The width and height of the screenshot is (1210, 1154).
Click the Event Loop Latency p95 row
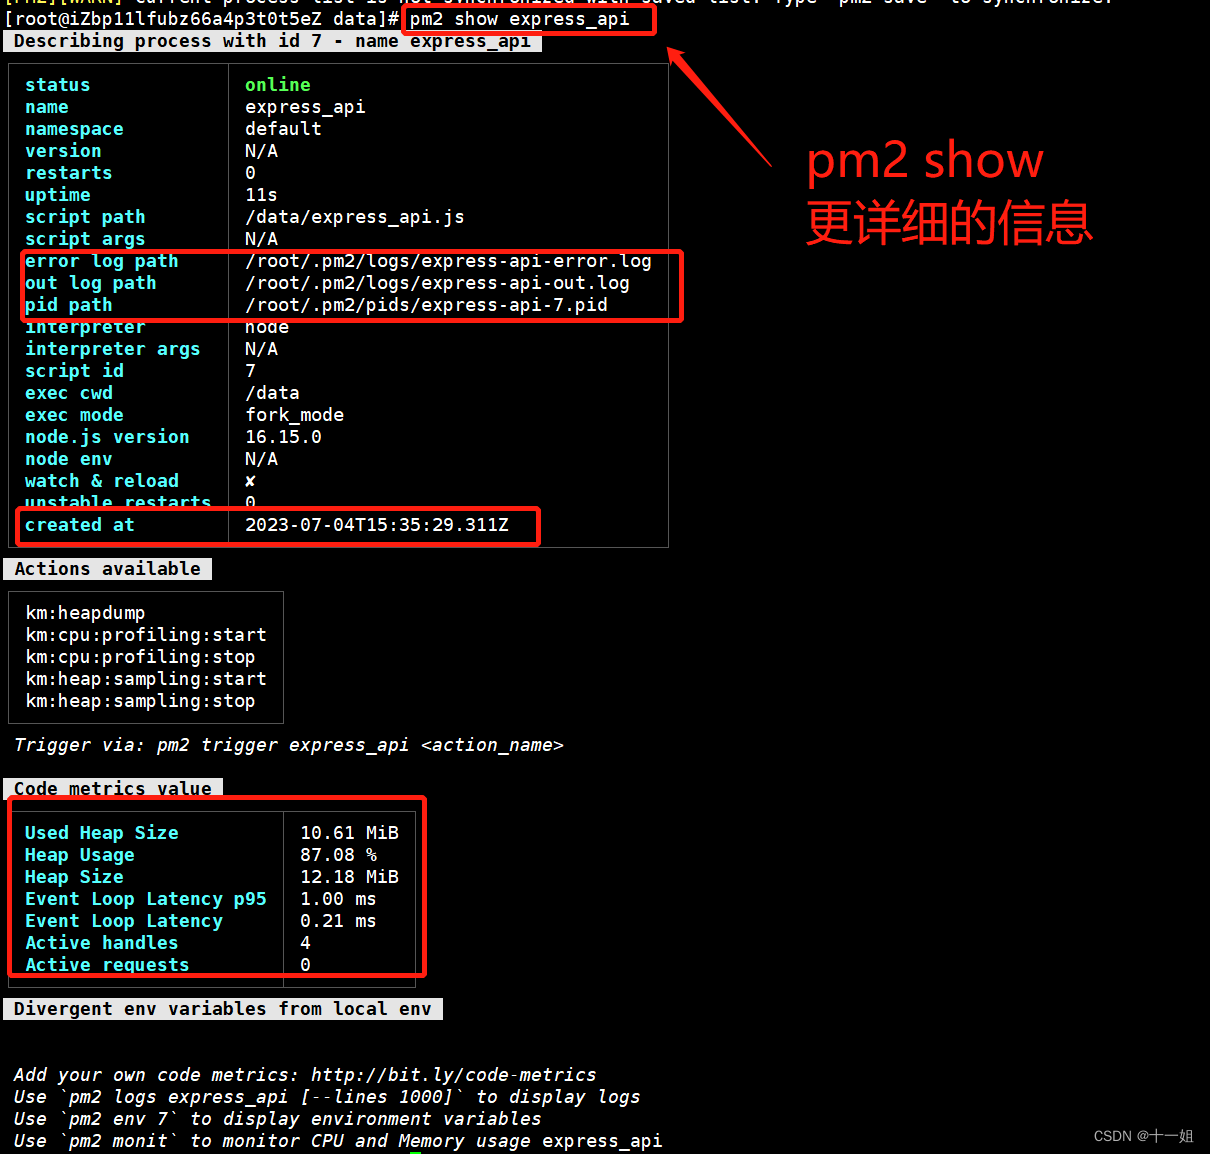click(145, 898)
